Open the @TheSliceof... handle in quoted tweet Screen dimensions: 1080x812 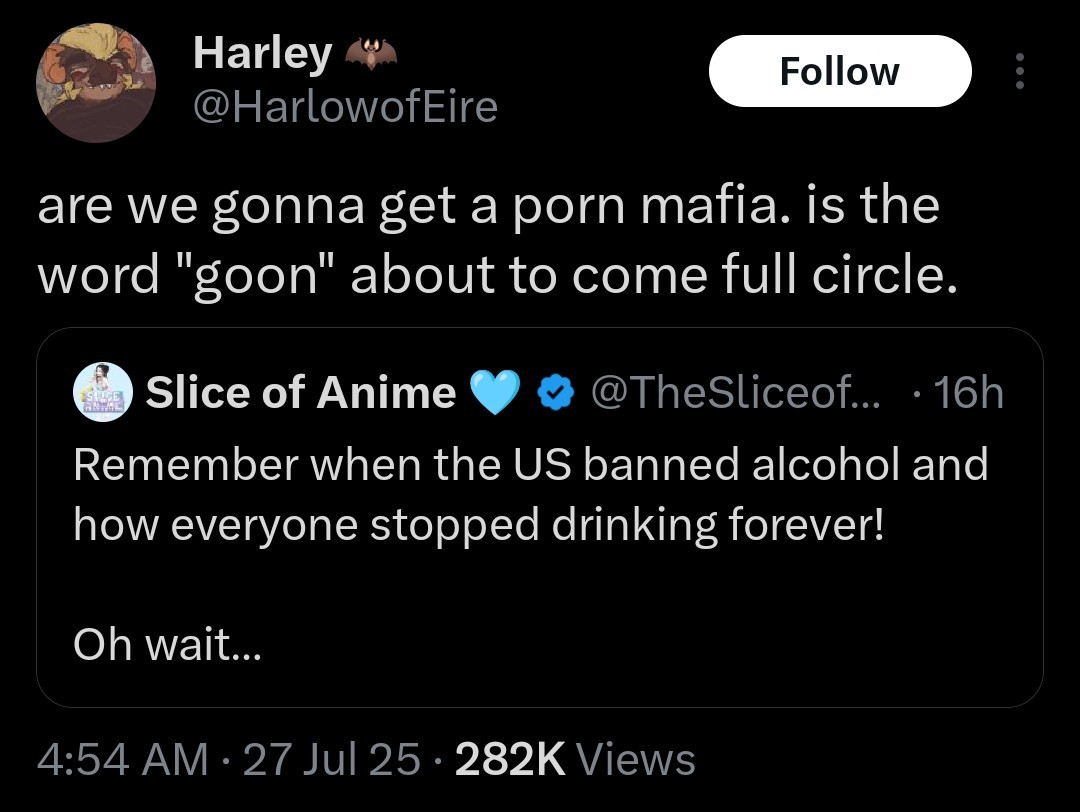pos(737,393)
